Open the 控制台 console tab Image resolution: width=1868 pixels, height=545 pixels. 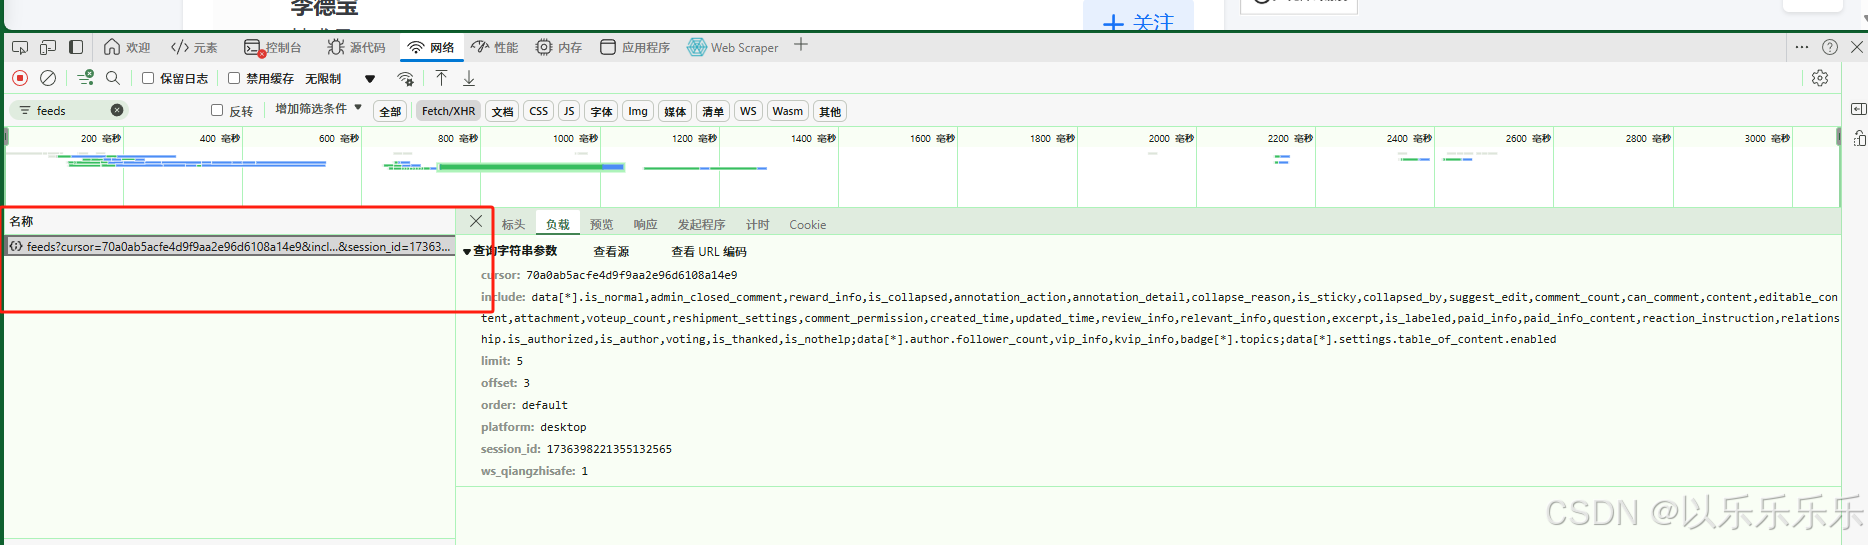tap(272, 47)
